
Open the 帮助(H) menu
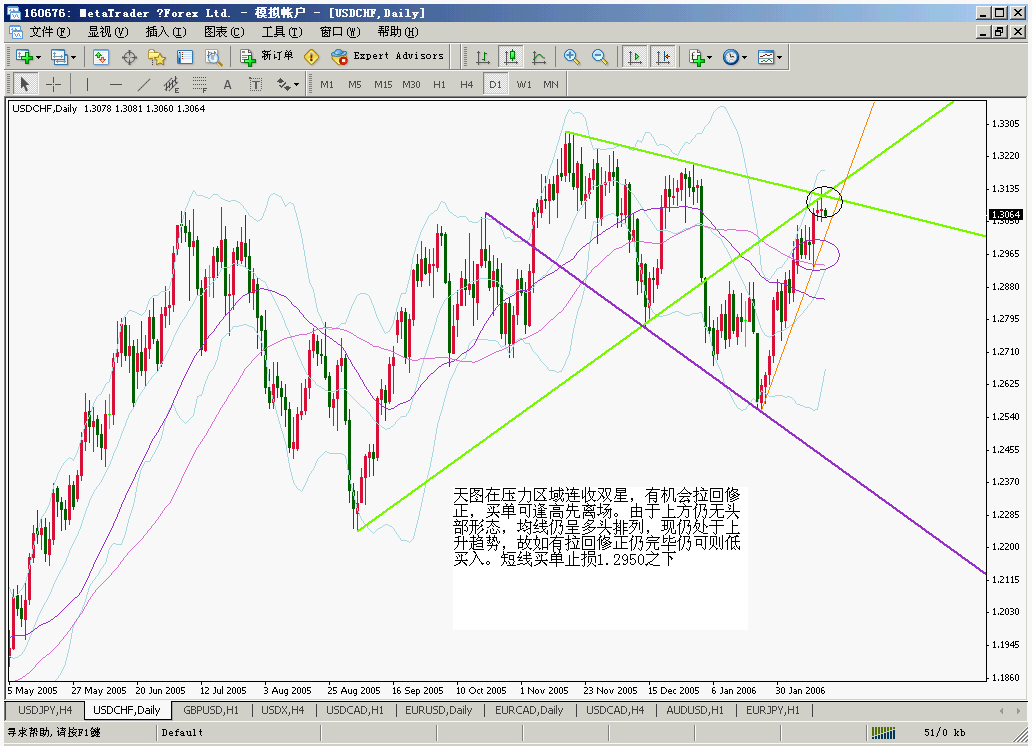(x=398, y=32)
